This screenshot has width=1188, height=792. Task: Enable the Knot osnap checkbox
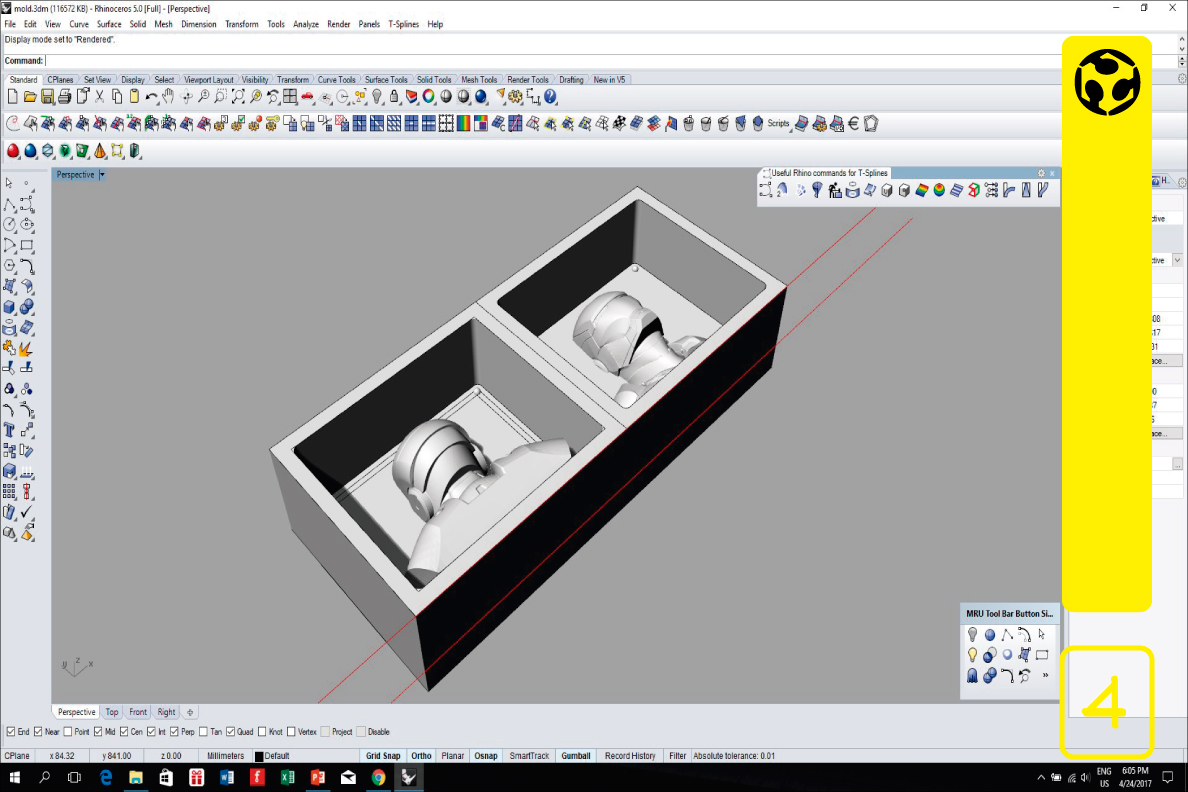click(262, 732)
